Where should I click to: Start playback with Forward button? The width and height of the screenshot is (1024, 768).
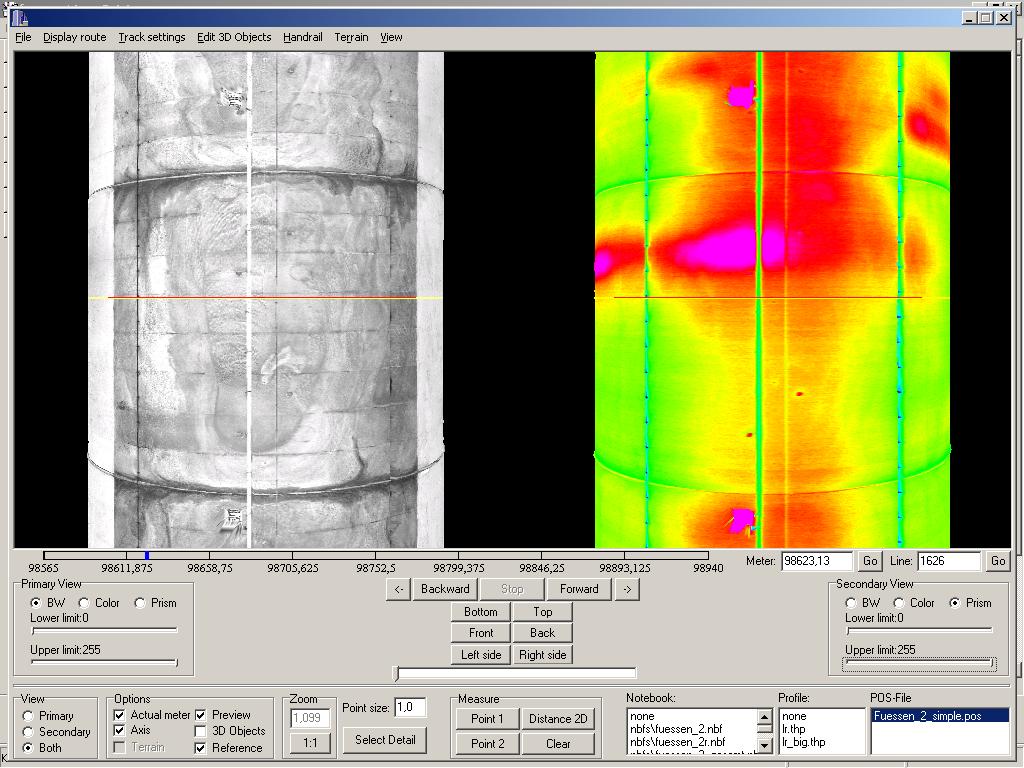pyautogui.click(x=579, y=589)
